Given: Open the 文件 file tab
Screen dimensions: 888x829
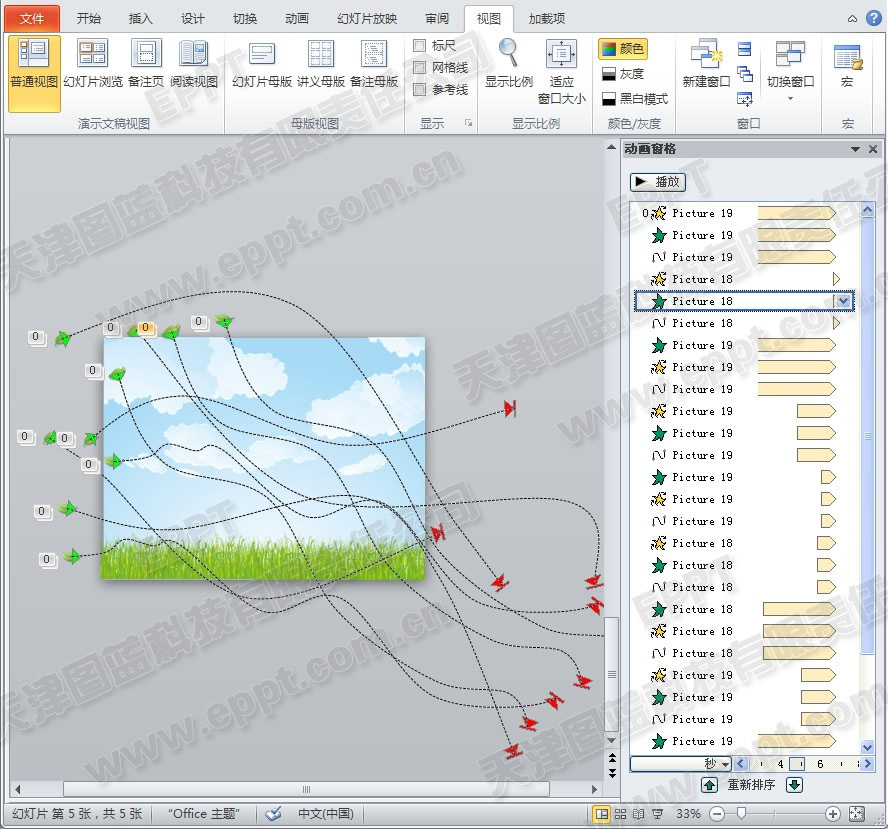Looking at the screenshot, I should coord(32,19).
